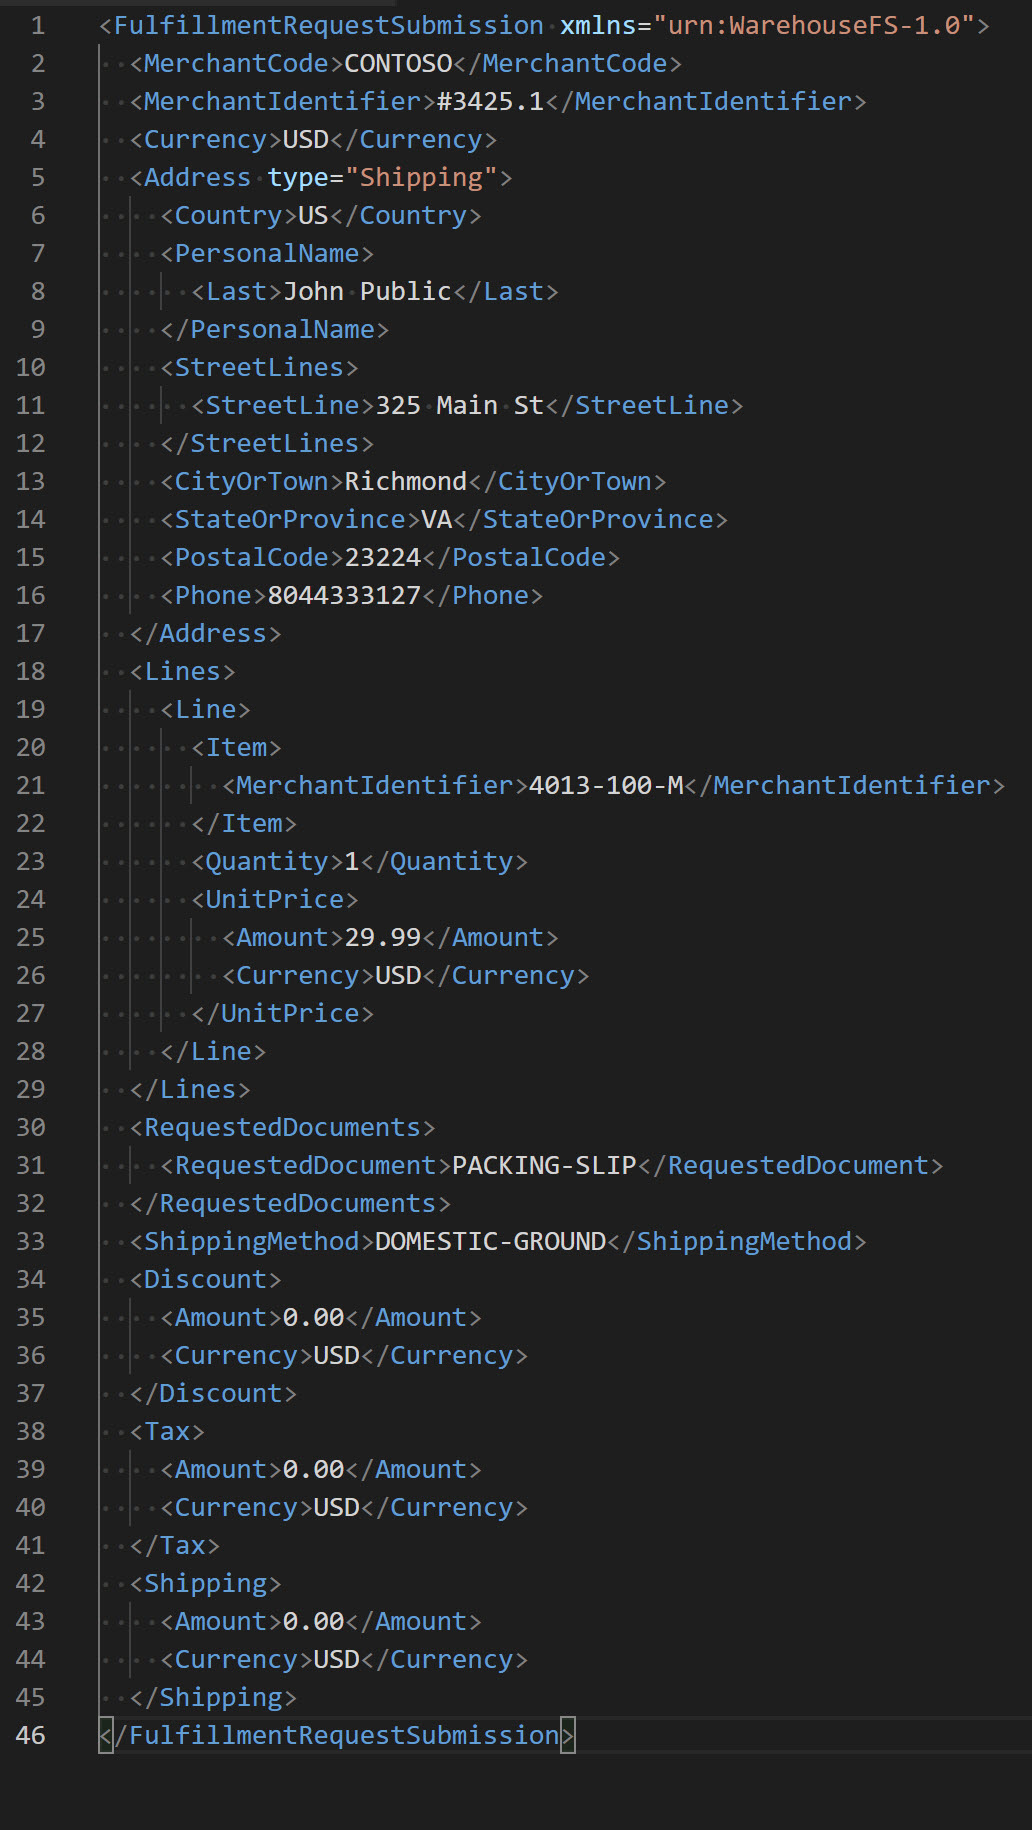Click the John Public last name text
This screenshot has height=1830, width=1032.
tap(367, 291)
